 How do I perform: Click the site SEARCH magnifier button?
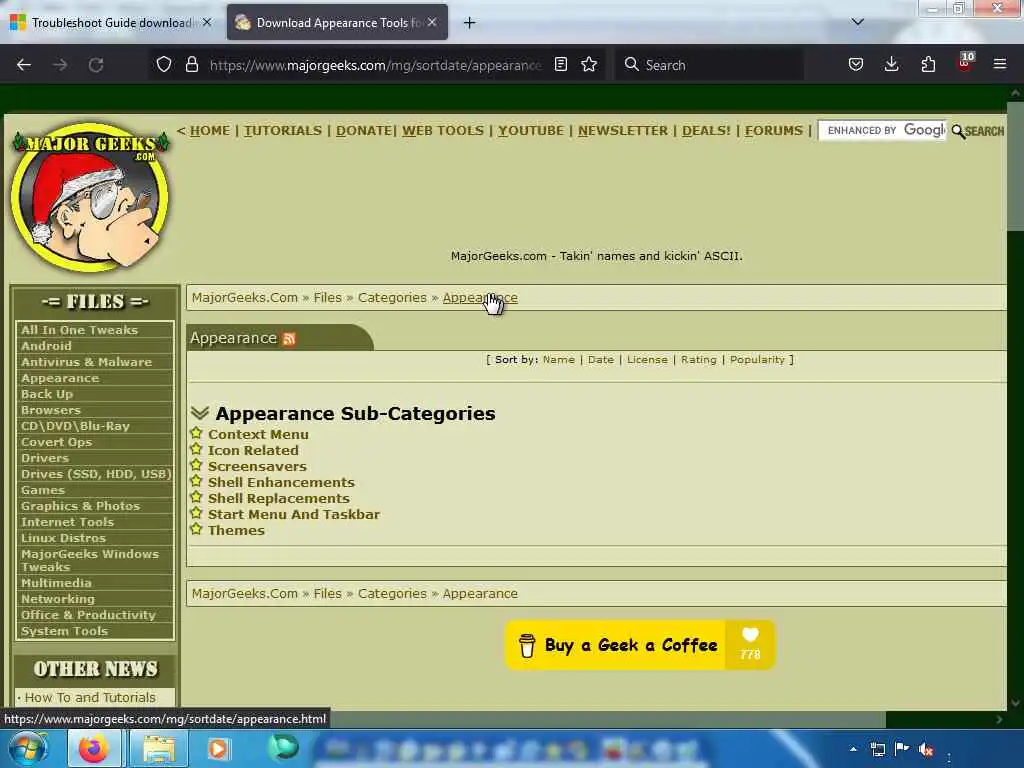tap(978, 131)
